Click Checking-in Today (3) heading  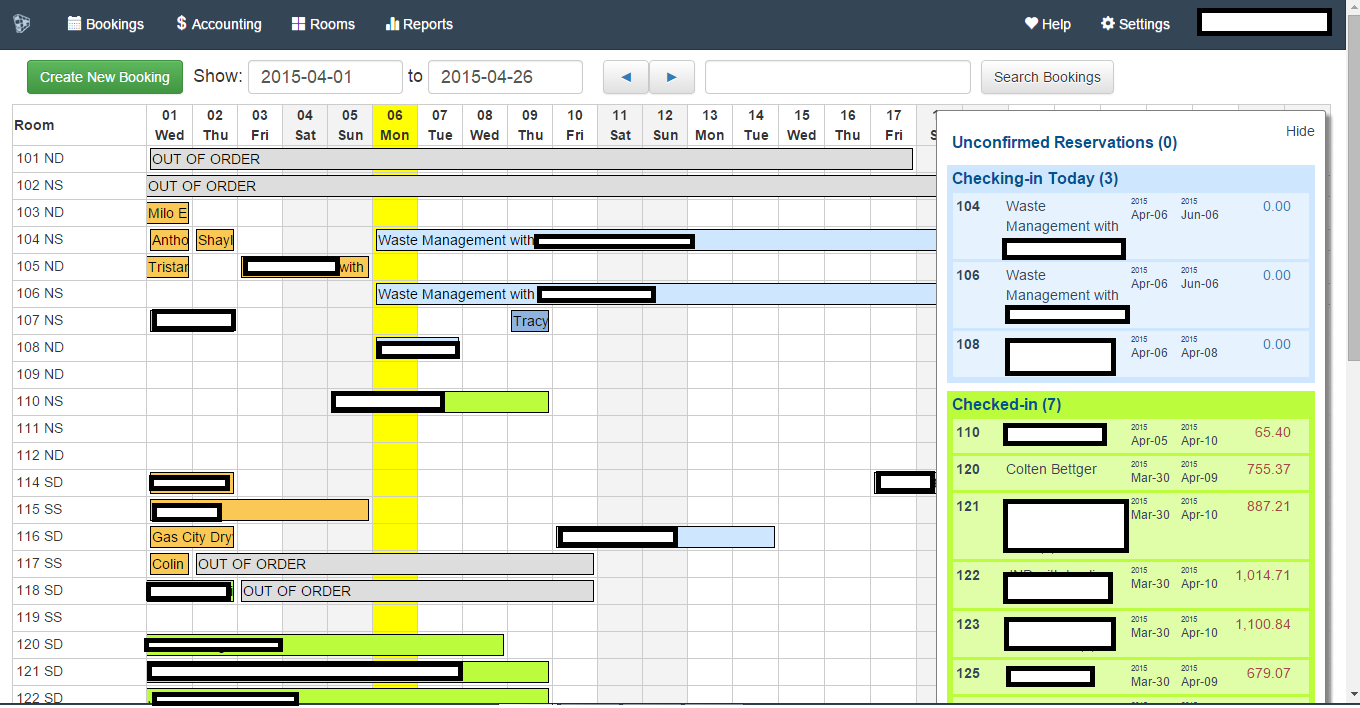tap(1035, 178)
